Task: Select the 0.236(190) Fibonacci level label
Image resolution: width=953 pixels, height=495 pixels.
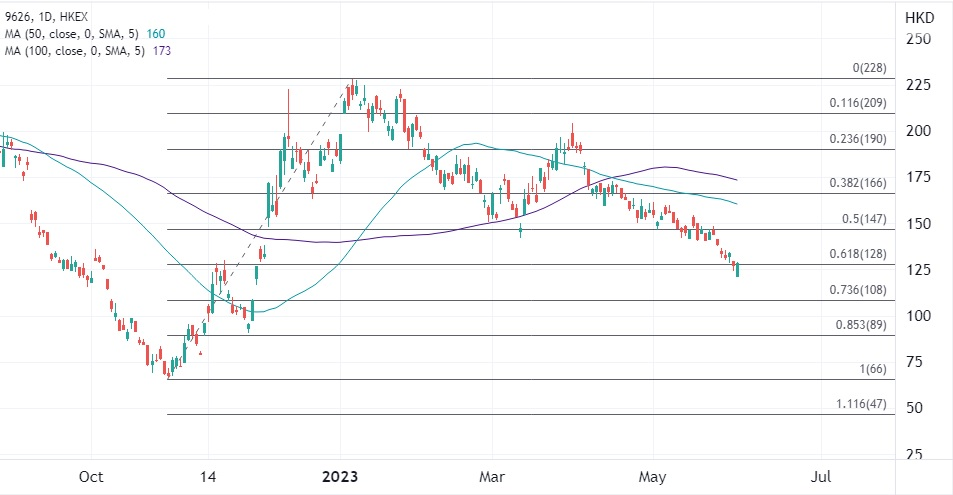Action: click(858, 139)
